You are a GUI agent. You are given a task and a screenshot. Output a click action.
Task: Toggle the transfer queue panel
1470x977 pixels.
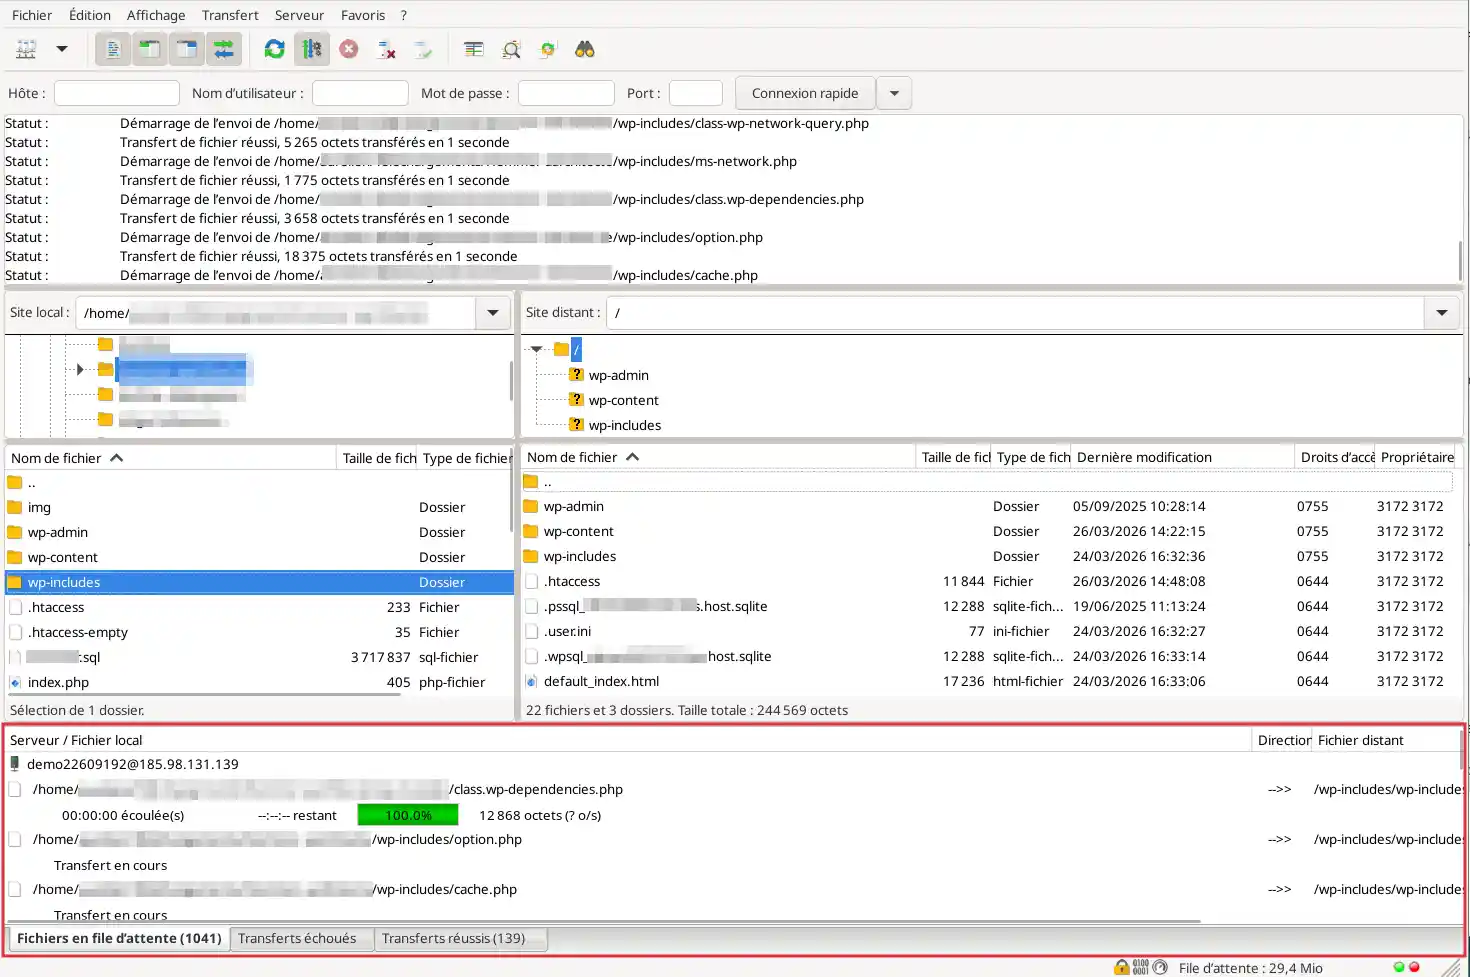(224, 48)
